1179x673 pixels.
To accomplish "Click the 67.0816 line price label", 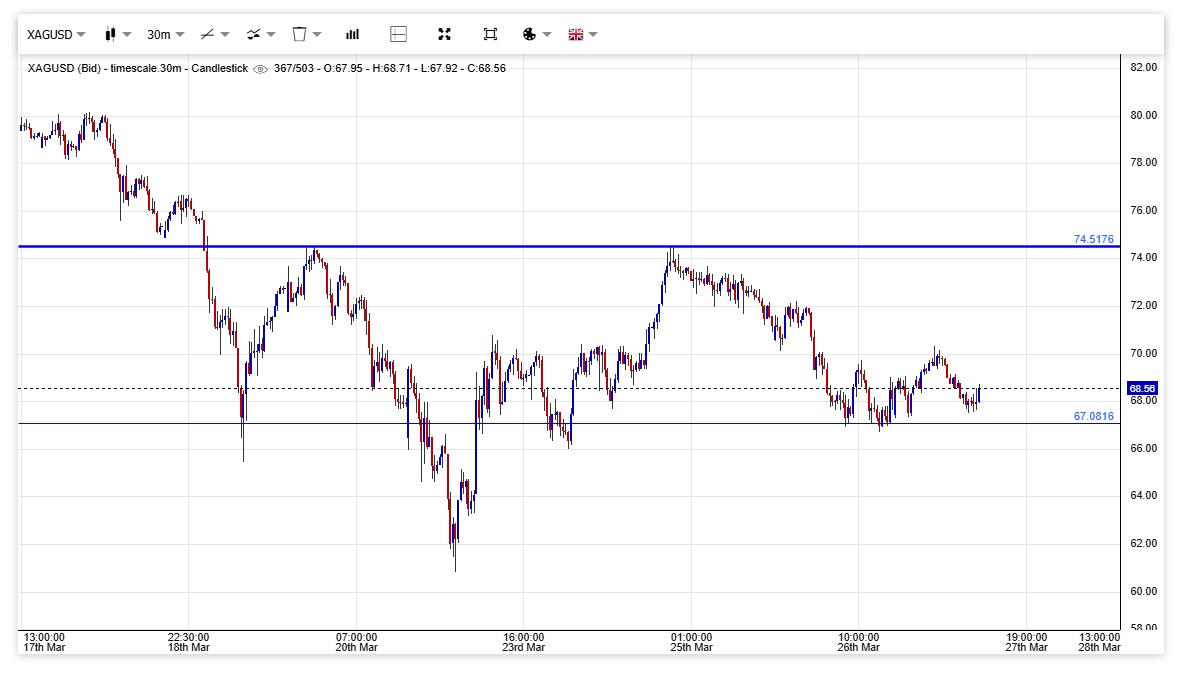I will click(x=1093, y=416).
